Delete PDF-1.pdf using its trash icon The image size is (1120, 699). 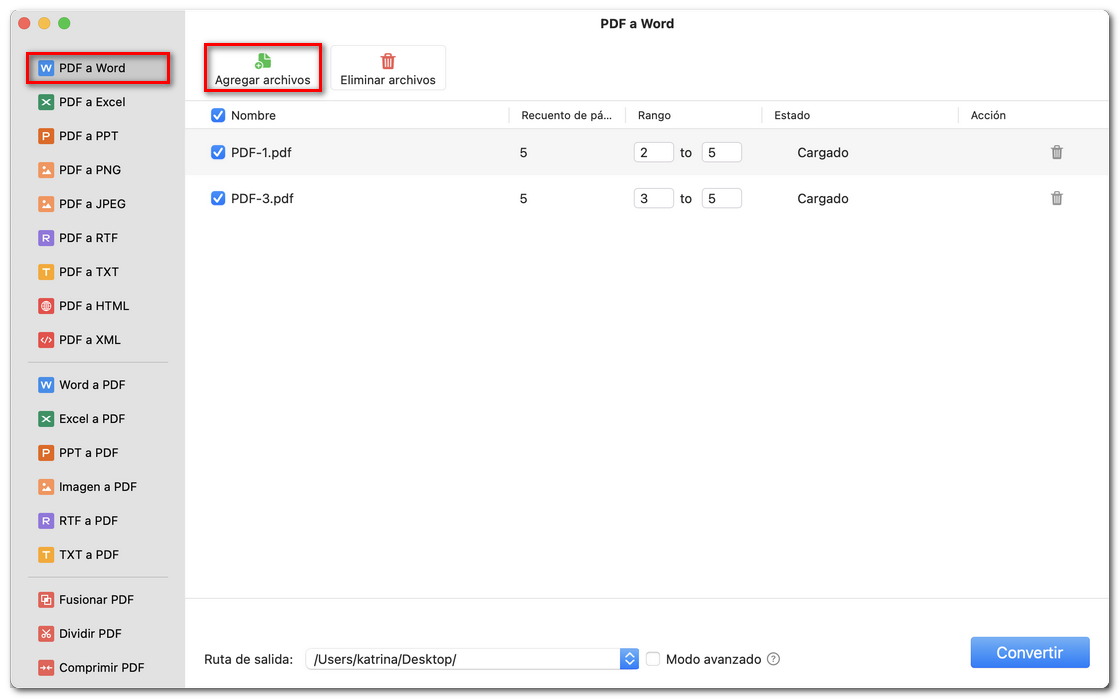pos(1057,152)
